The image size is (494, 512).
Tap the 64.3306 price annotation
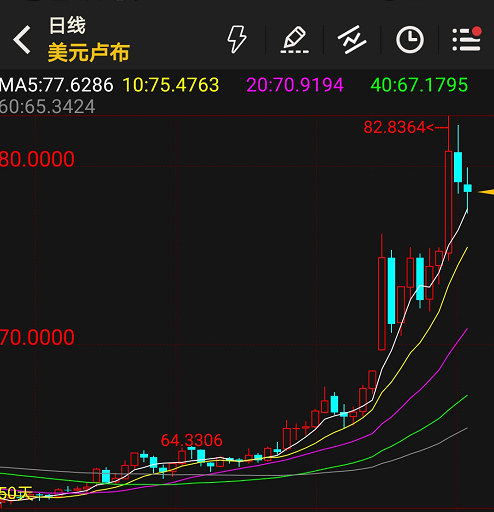(x=191, y=440)
